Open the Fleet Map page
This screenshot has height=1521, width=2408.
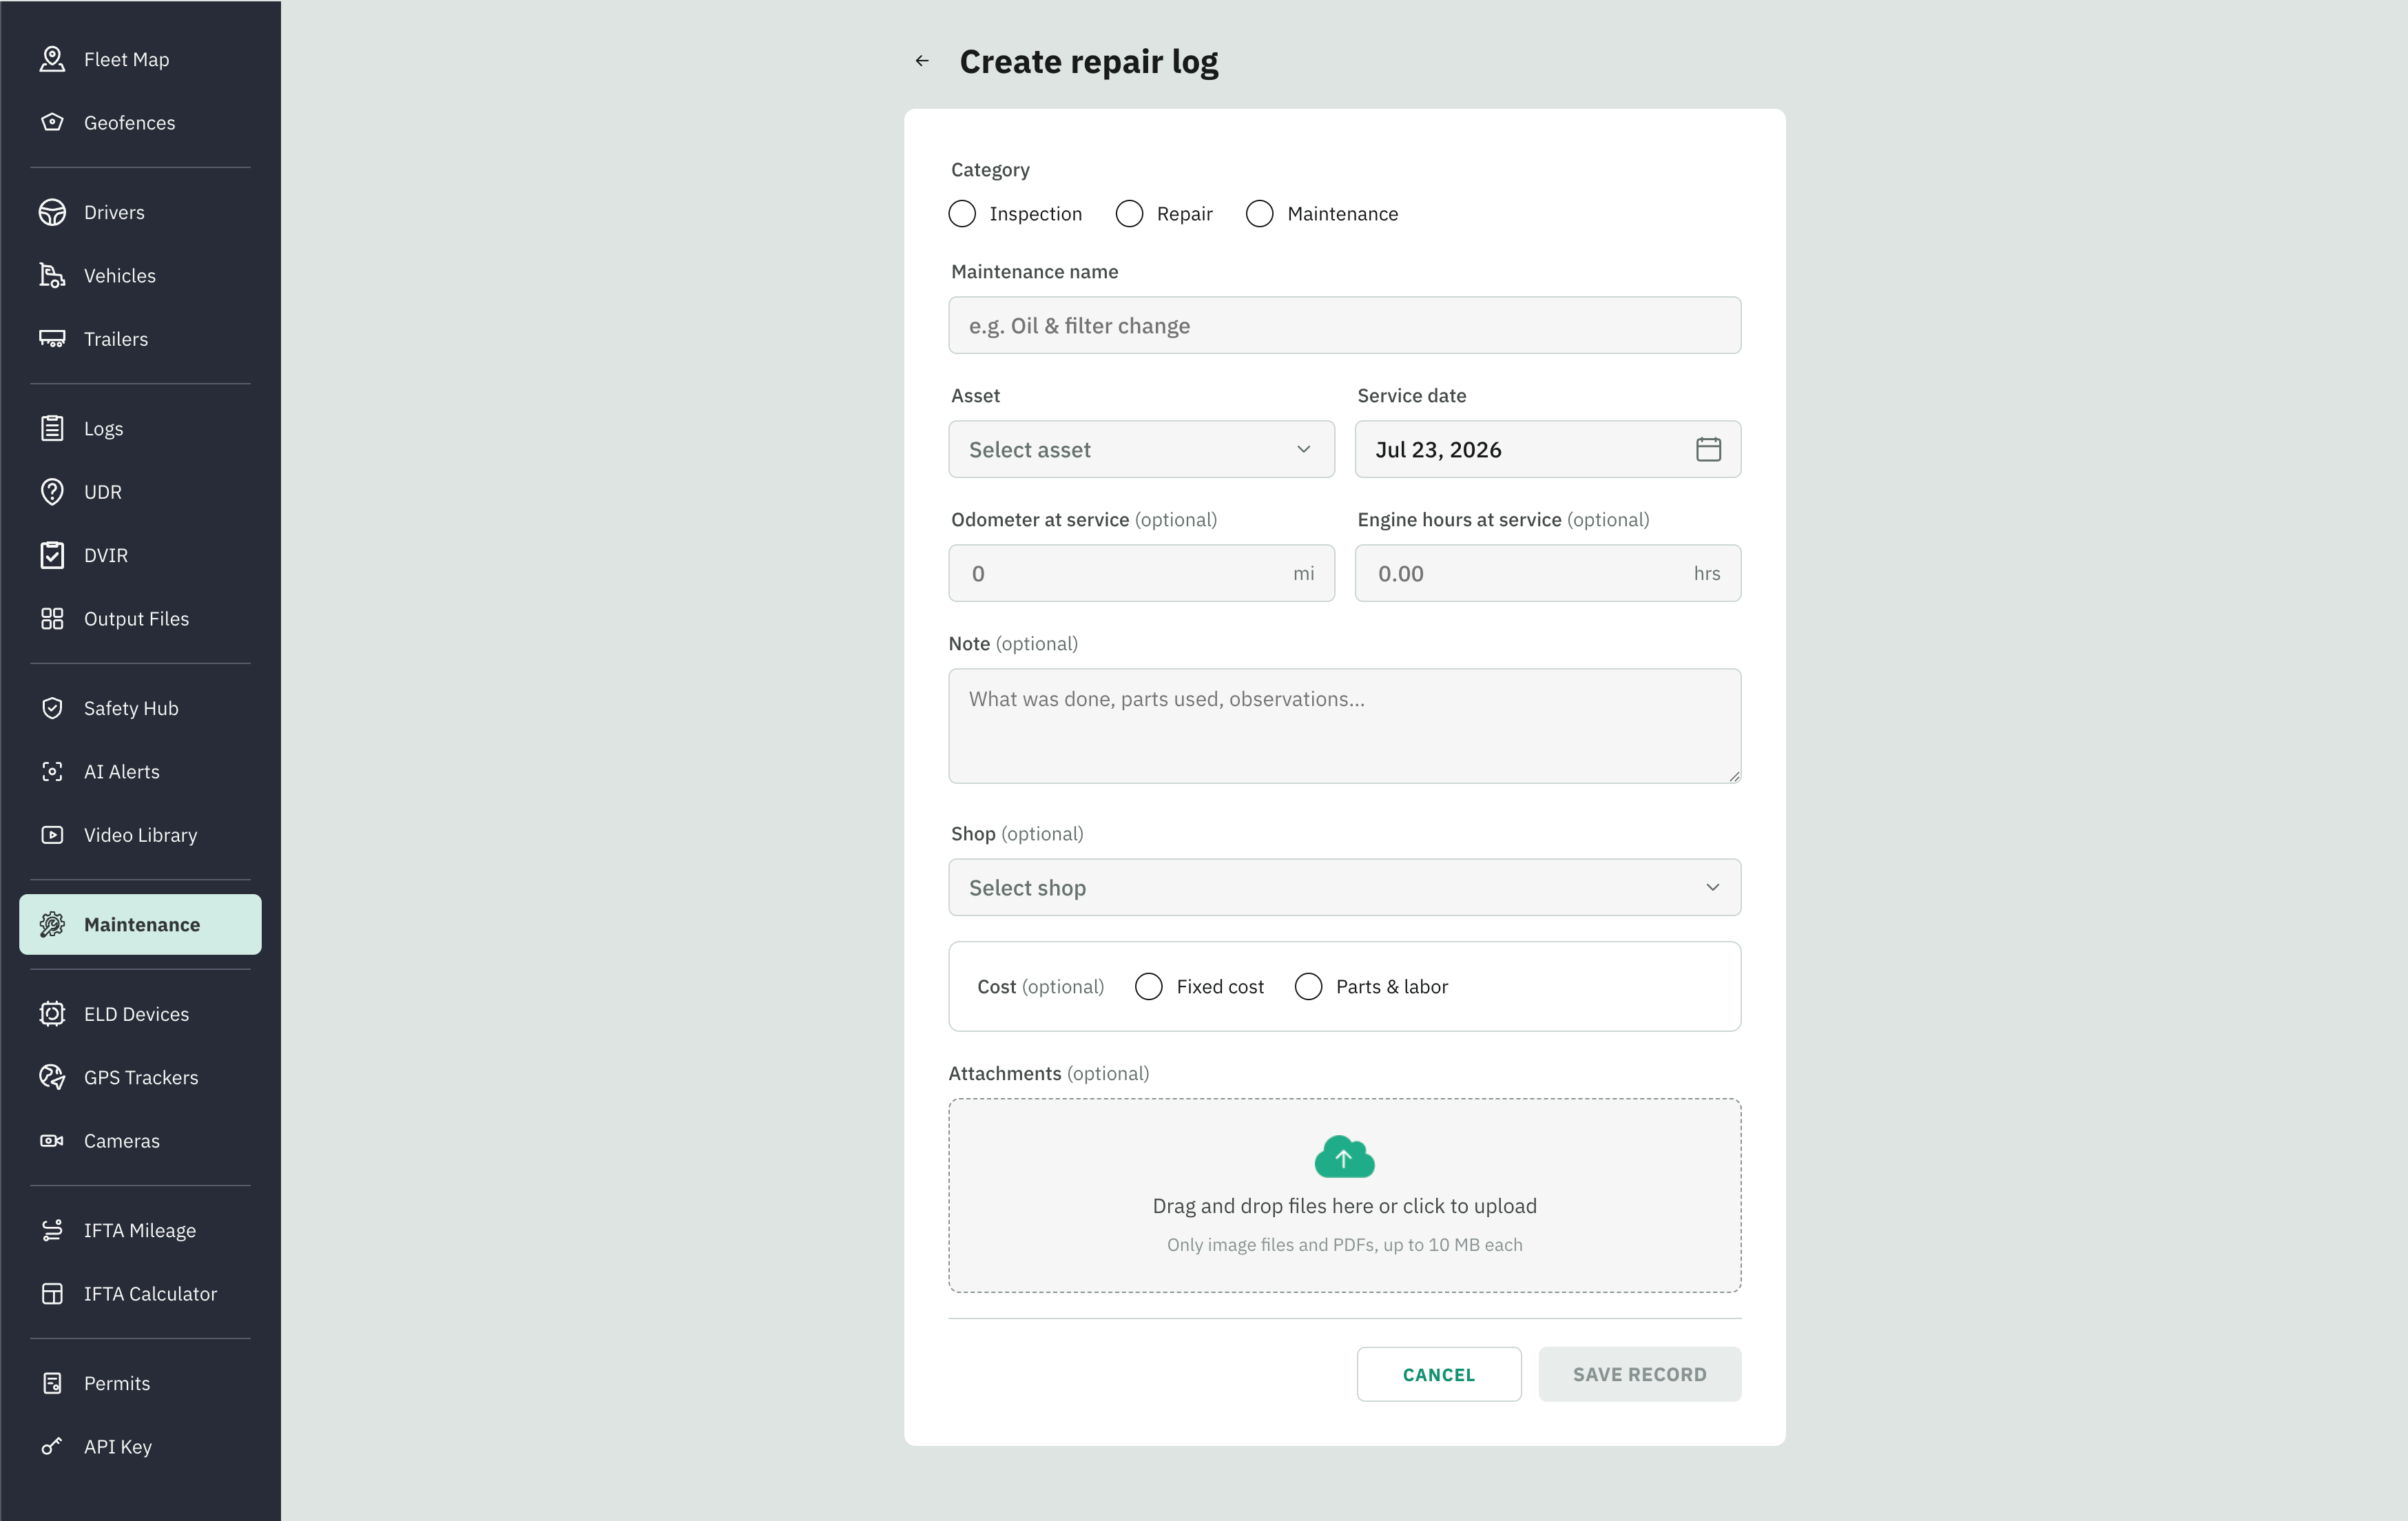pyautogui.click(x=140, y=59)
